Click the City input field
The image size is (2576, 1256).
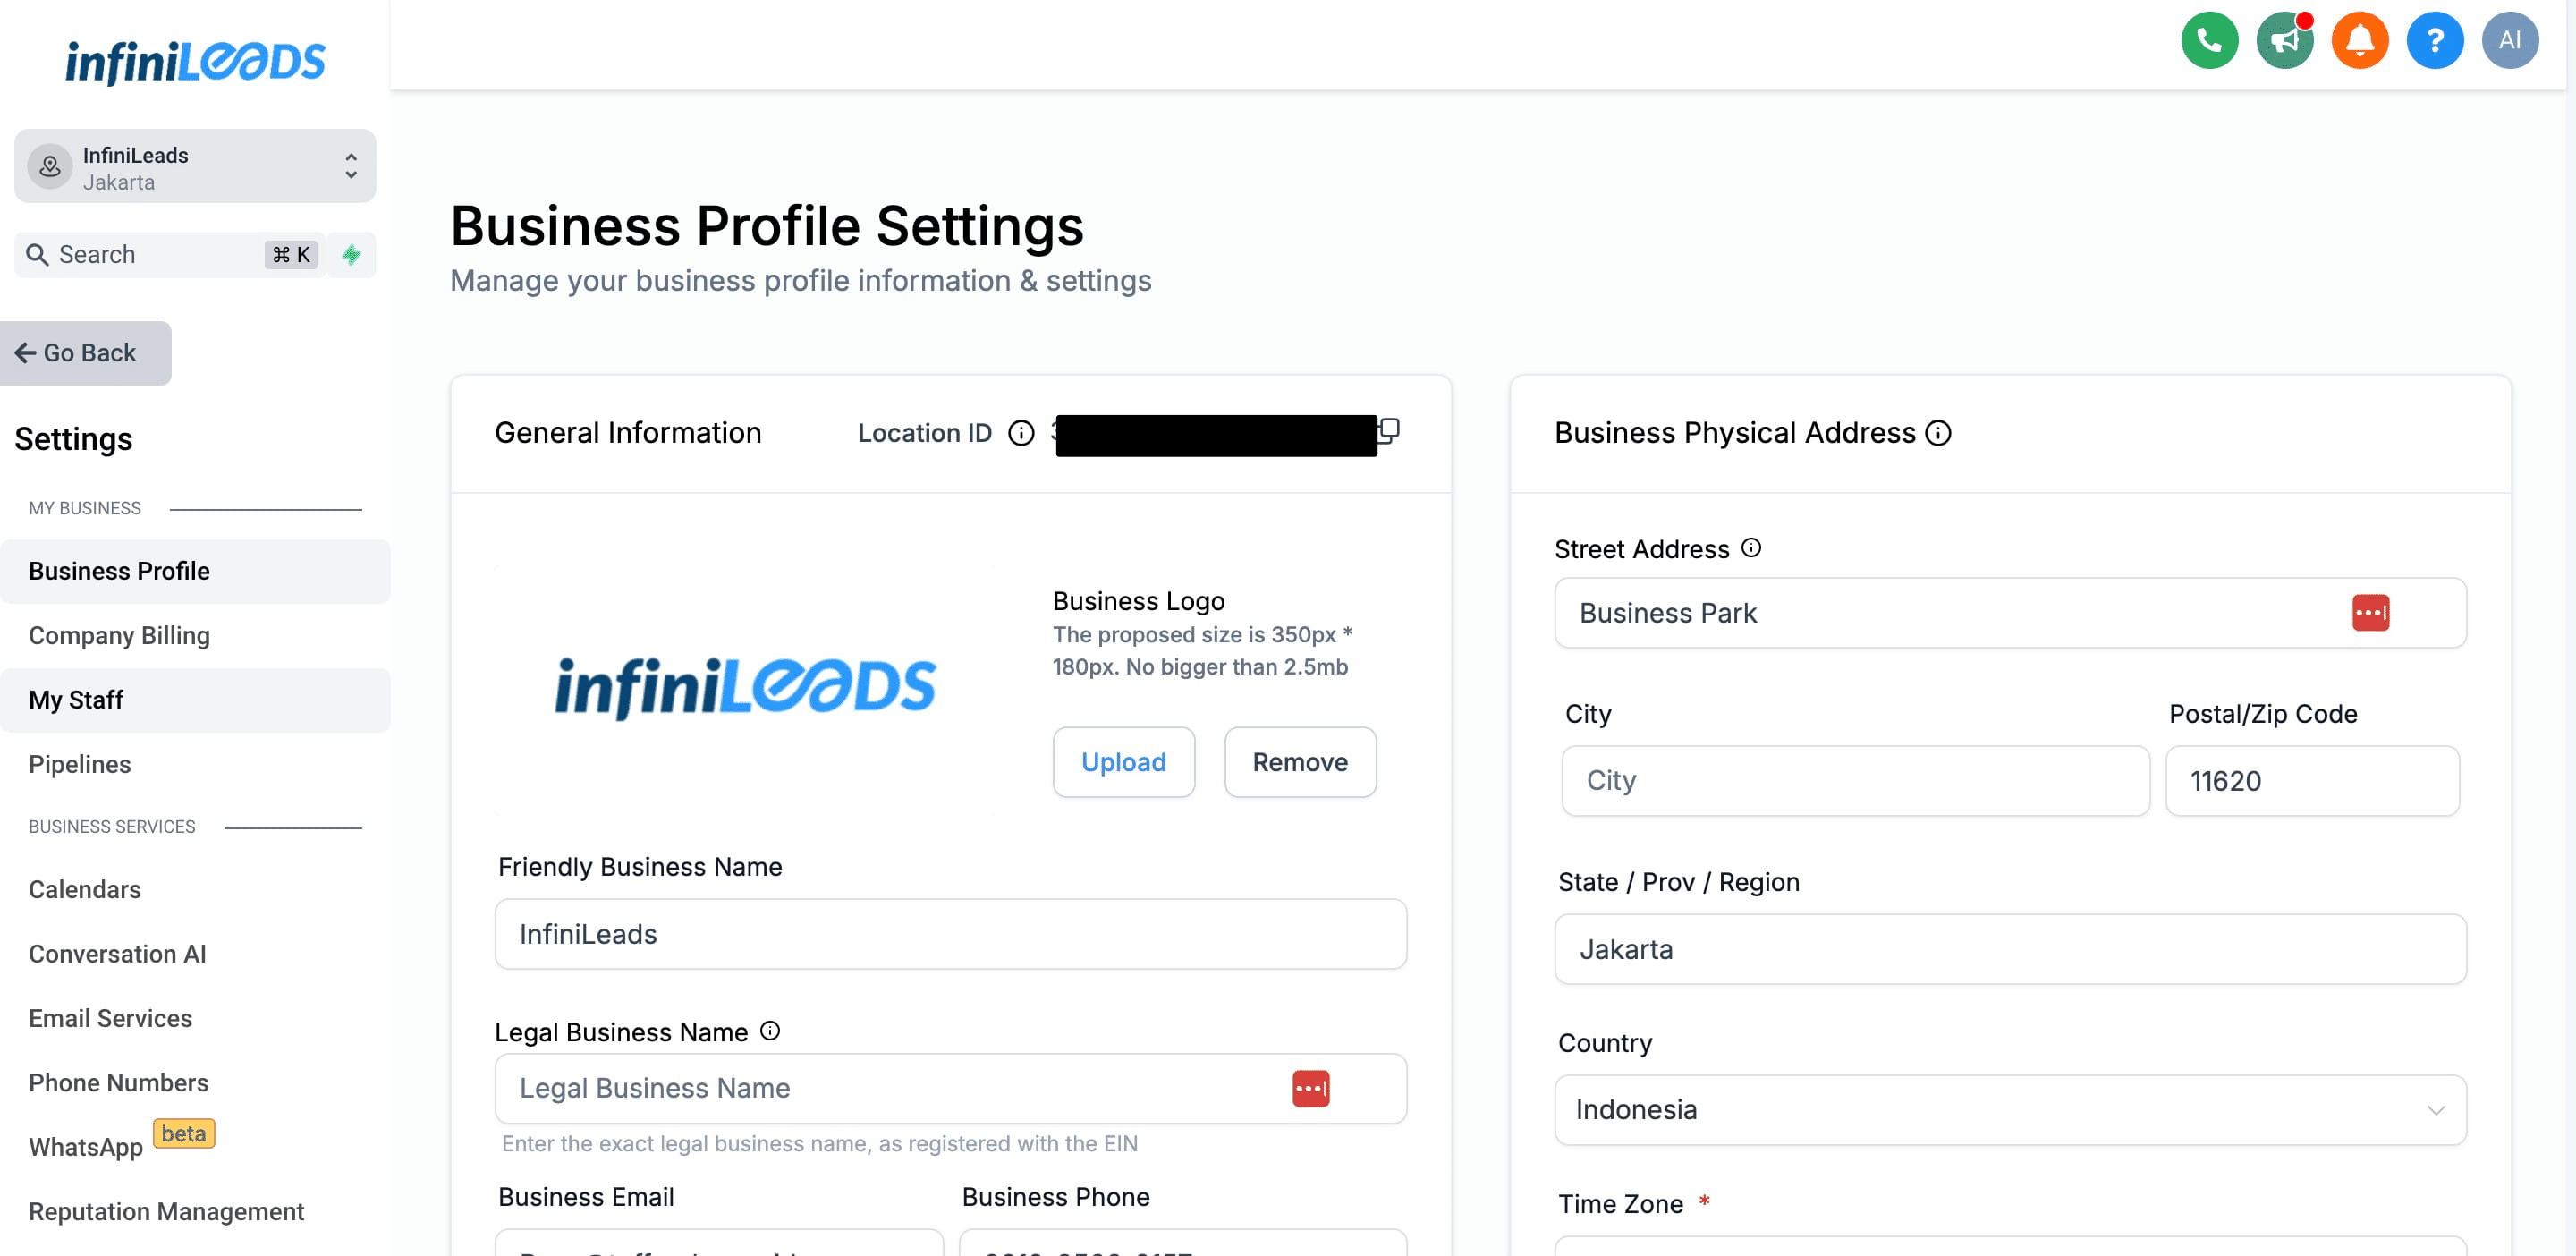click(x=1854, y=780)
